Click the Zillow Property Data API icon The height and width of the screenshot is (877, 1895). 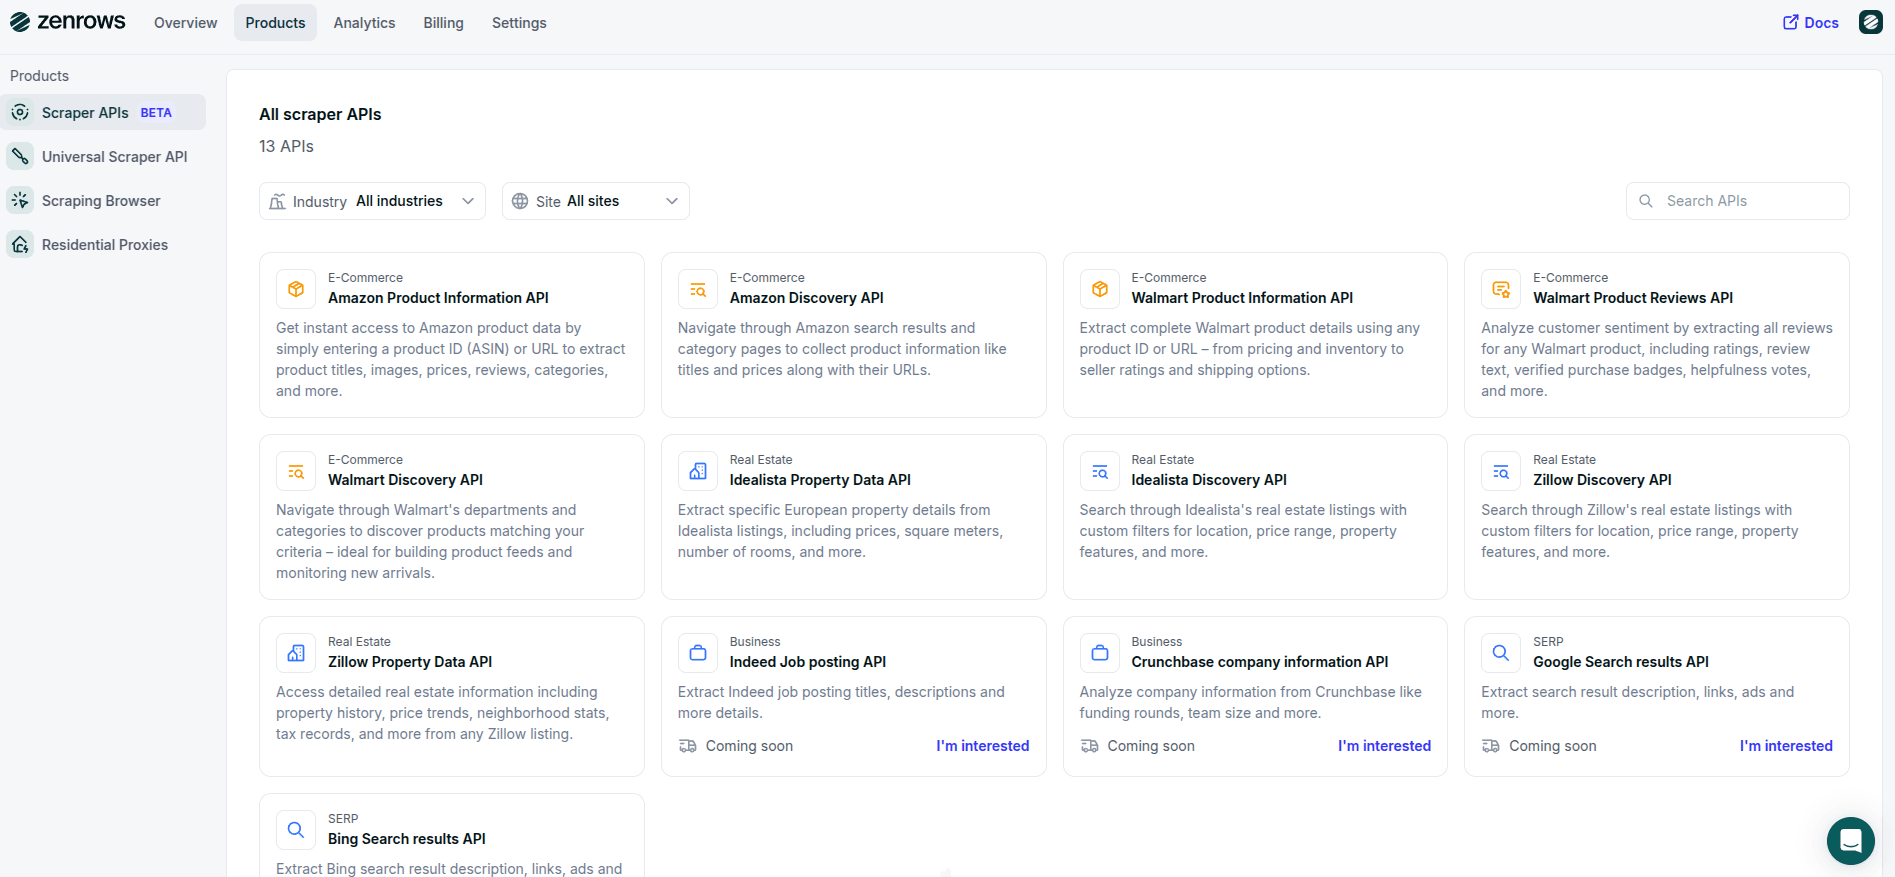pos(296,653)
